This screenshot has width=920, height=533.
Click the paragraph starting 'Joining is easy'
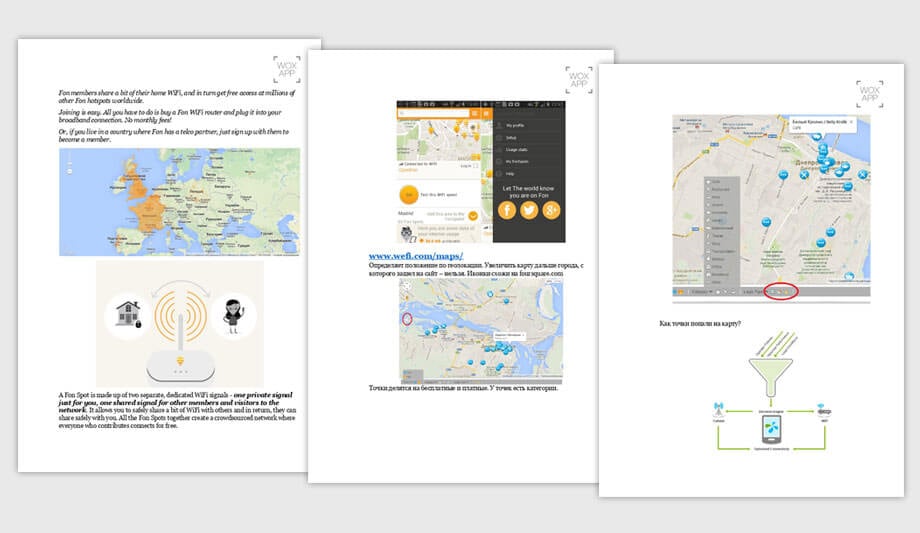(x=170, y=116)
